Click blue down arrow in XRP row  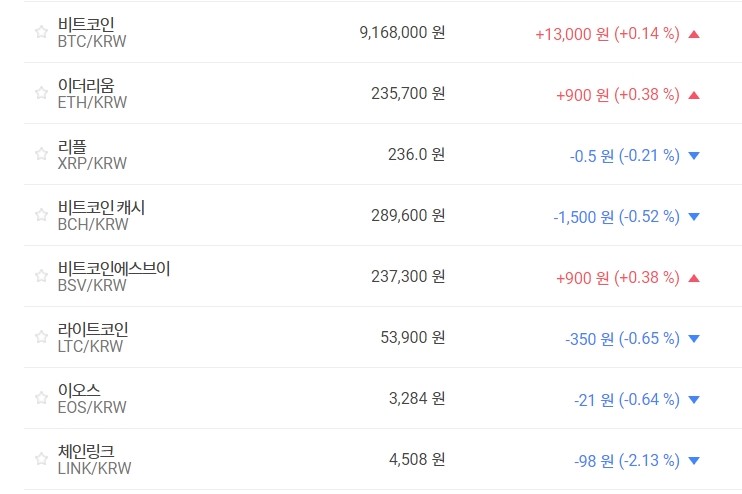pos(694,155)
